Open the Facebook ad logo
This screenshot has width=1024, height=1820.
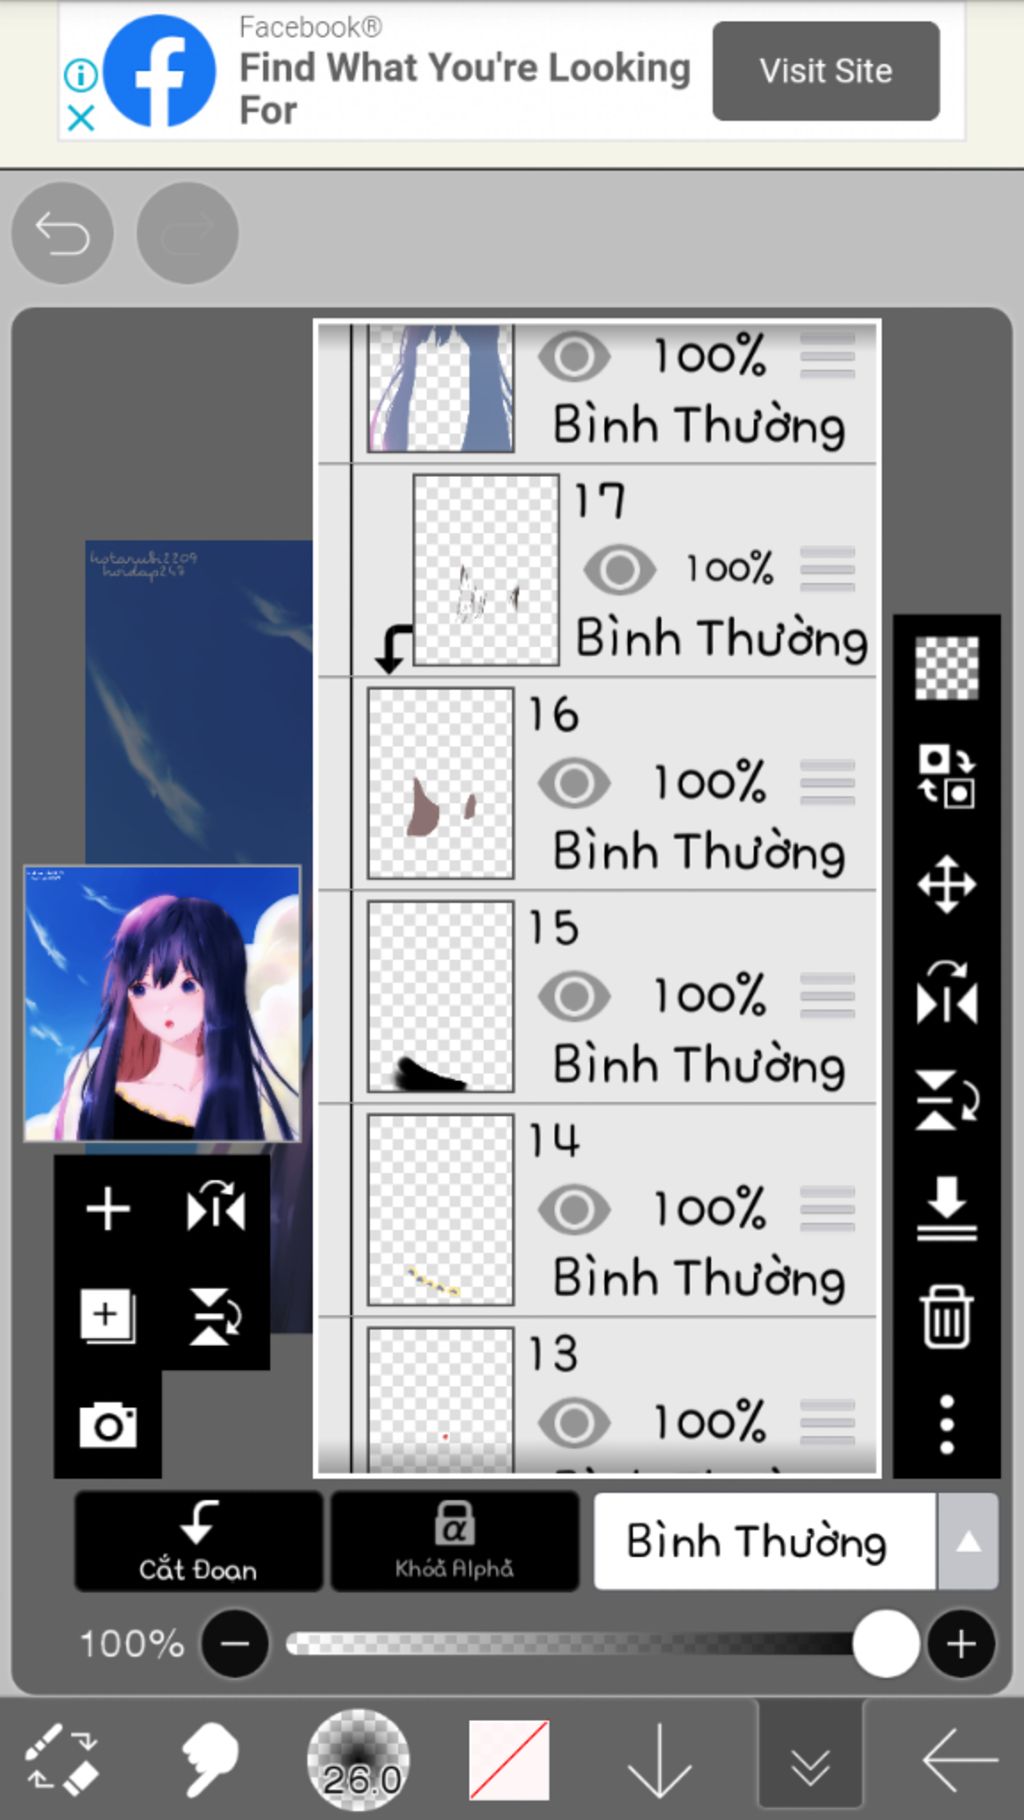[x=160, y=71]
